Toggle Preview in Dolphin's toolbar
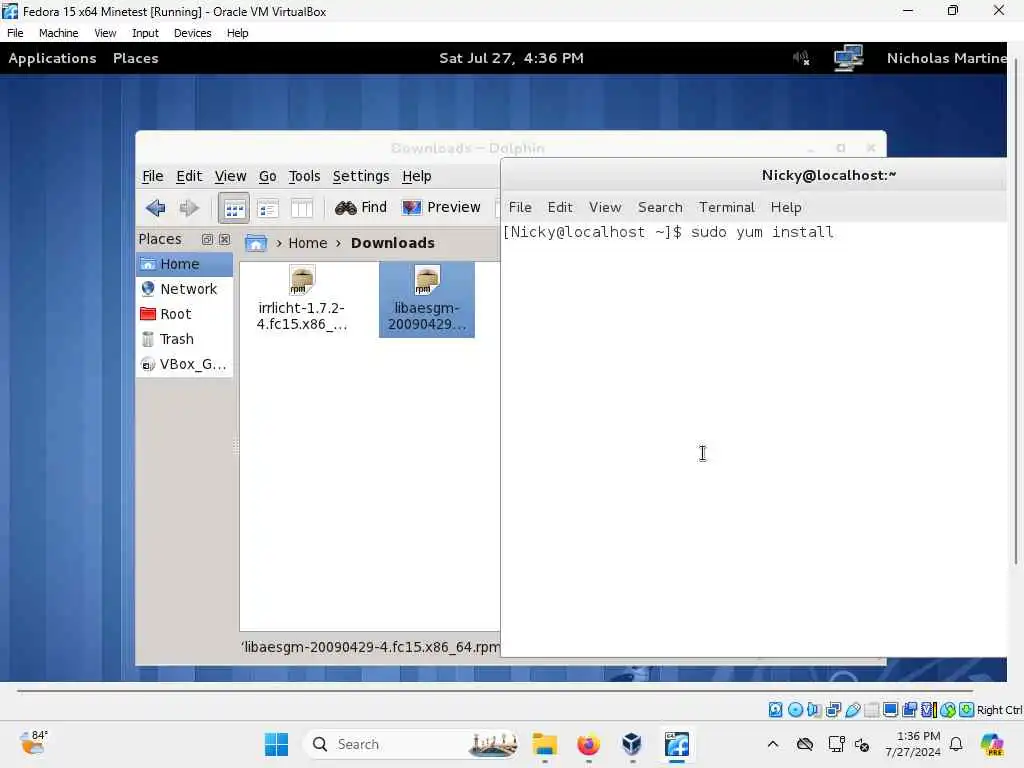The width and height of the screenshot is (1024, 768). pos(441,208)
